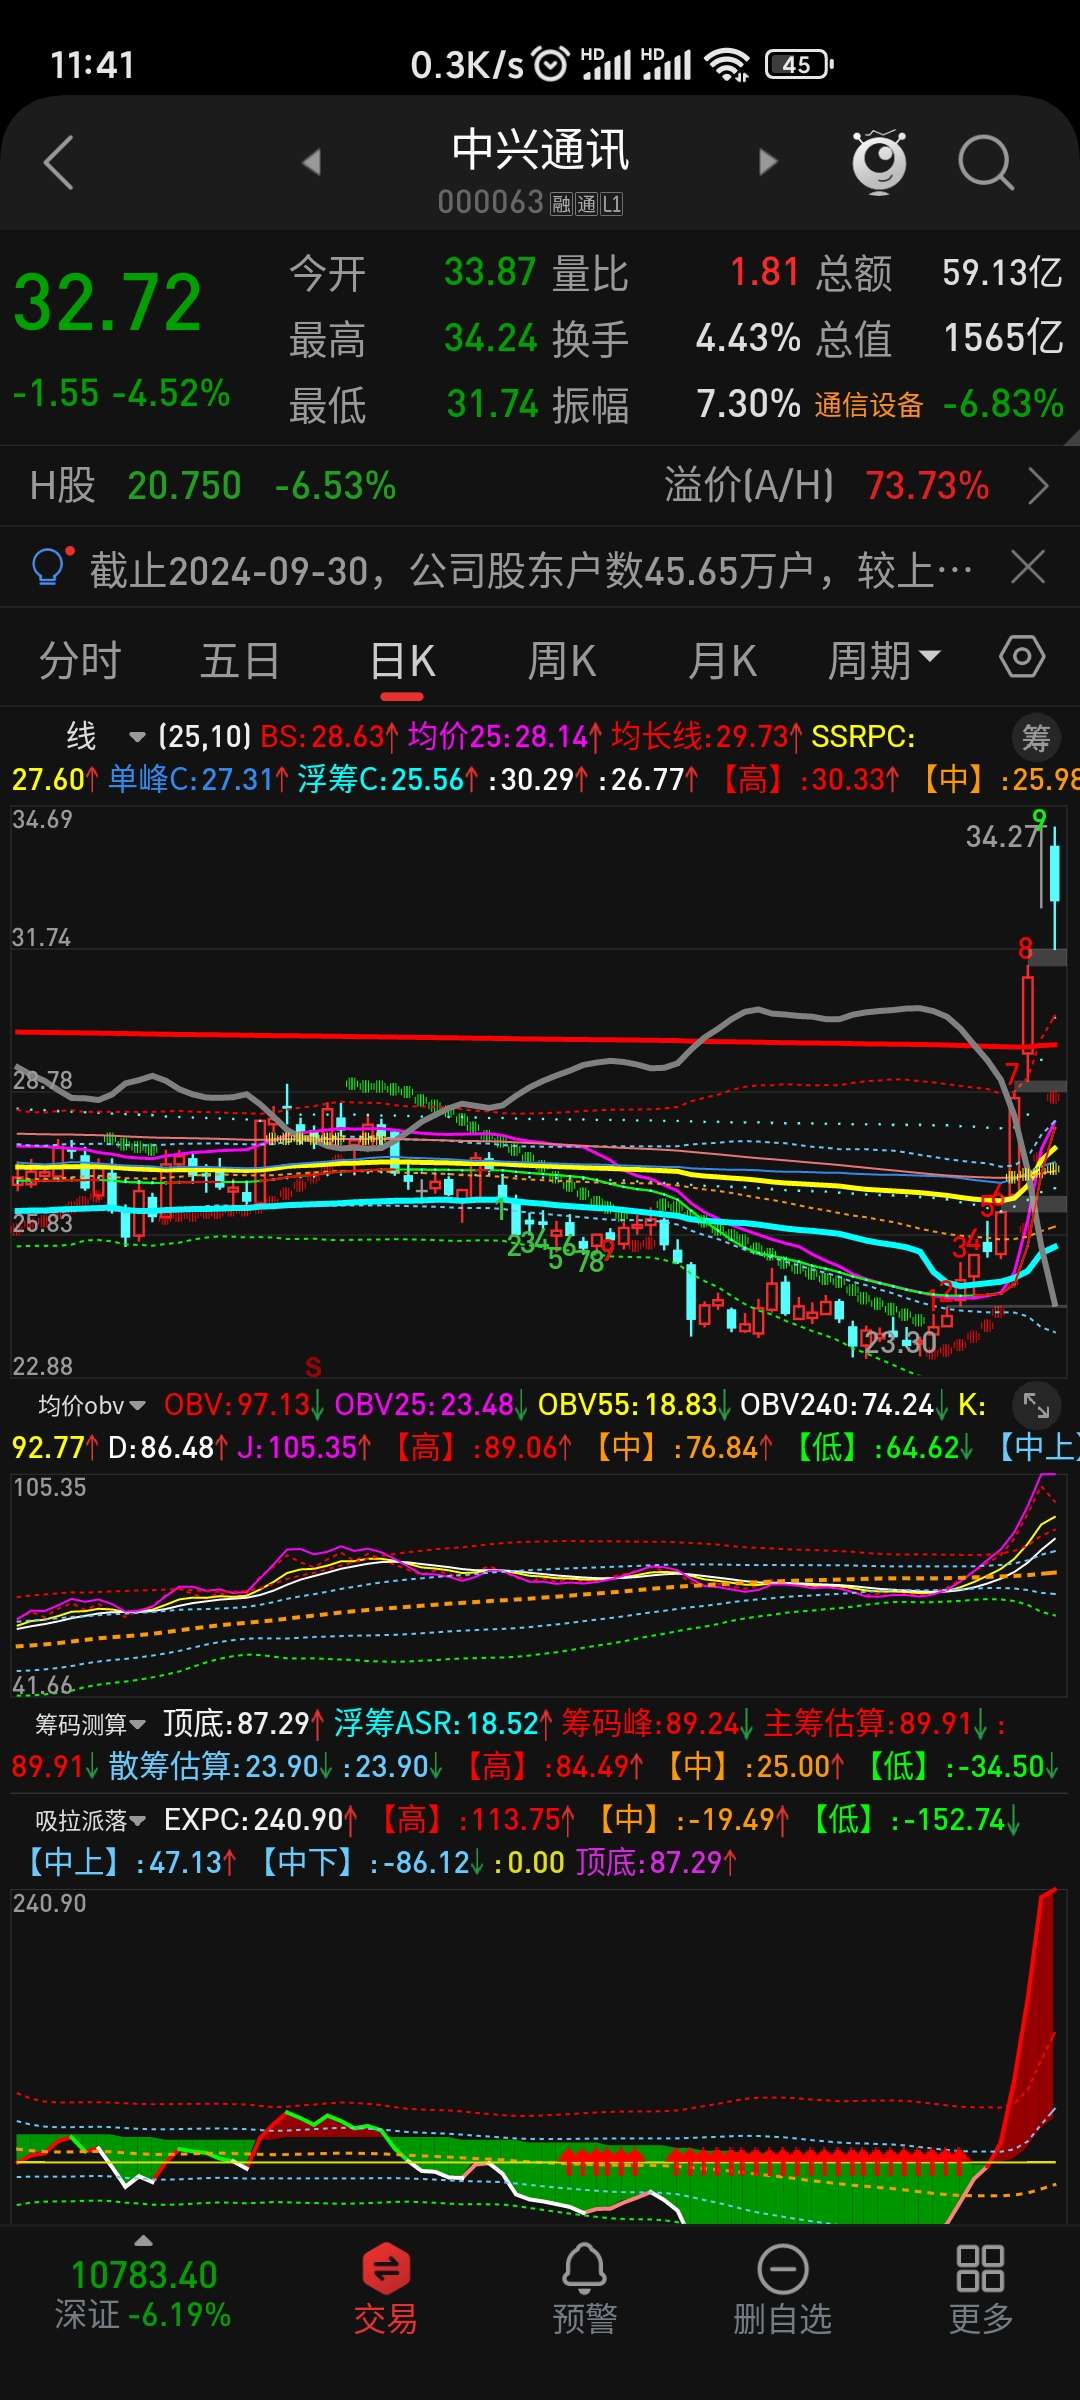Viewport: 1080px width, 2400px height.
Task: Open 预警 alert bell
Action: coord(584,2289)
